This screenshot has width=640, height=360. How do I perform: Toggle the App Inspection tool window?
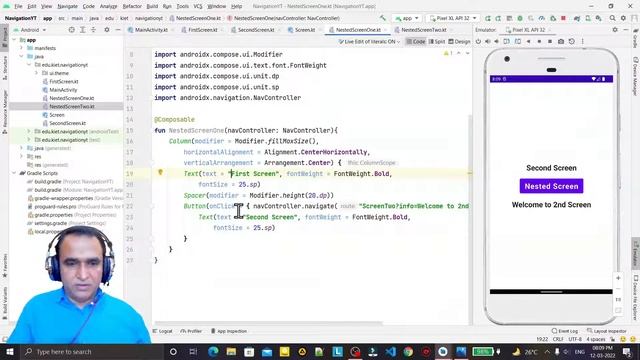229,331
